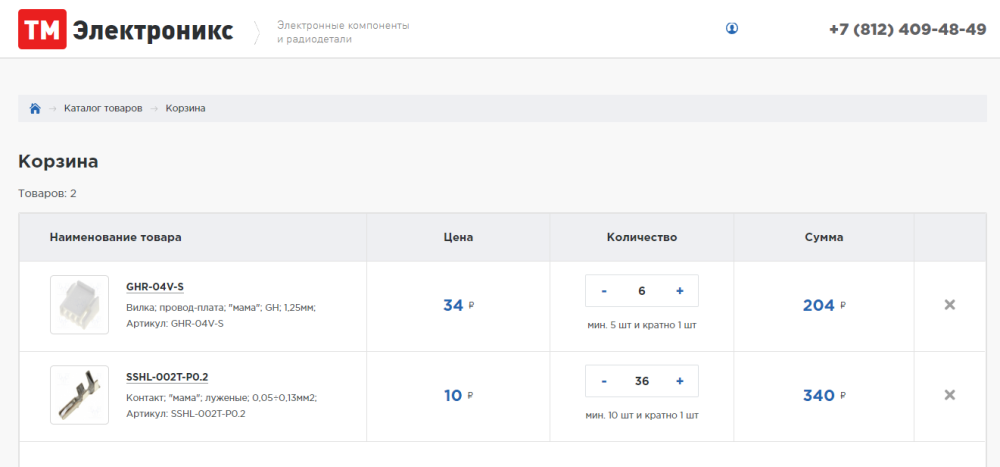Click the home icon in breadcrumbs
The image size is (1000, 467).
pos(35,108)
